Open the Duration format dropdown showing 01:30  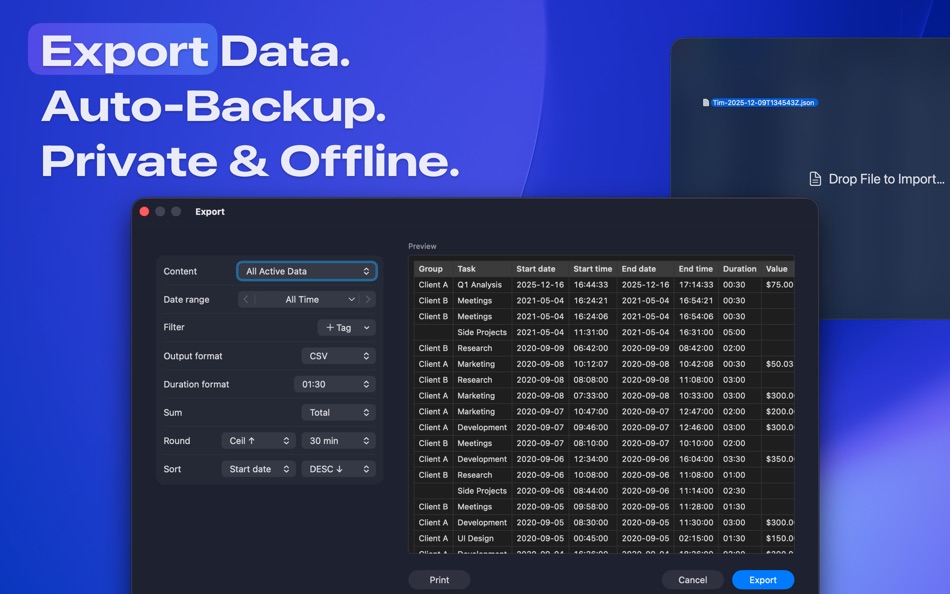(x=335, y=384)
